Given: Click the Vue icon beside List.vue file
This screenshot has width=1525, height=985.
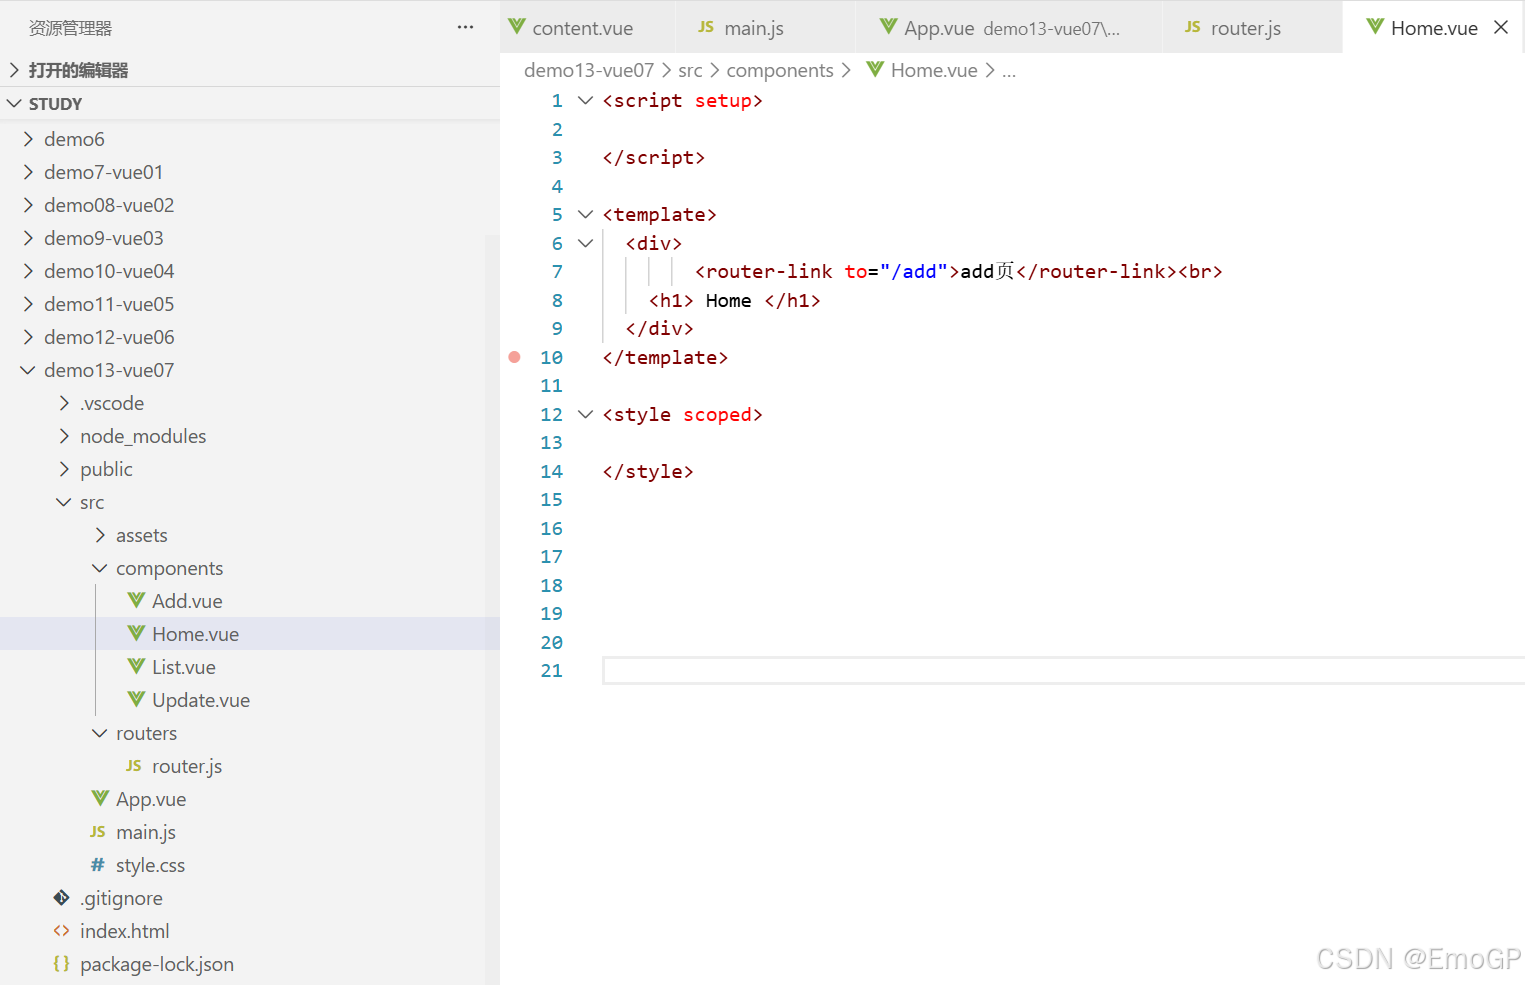Looking at the screenshot, I should click(136, 666).
